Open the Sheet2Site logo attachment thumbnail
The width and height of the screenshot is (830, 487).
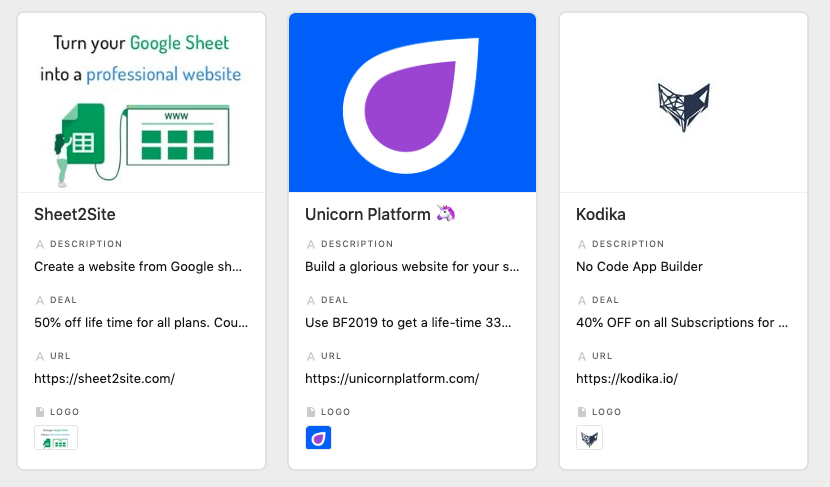click(x=56, y=438)
